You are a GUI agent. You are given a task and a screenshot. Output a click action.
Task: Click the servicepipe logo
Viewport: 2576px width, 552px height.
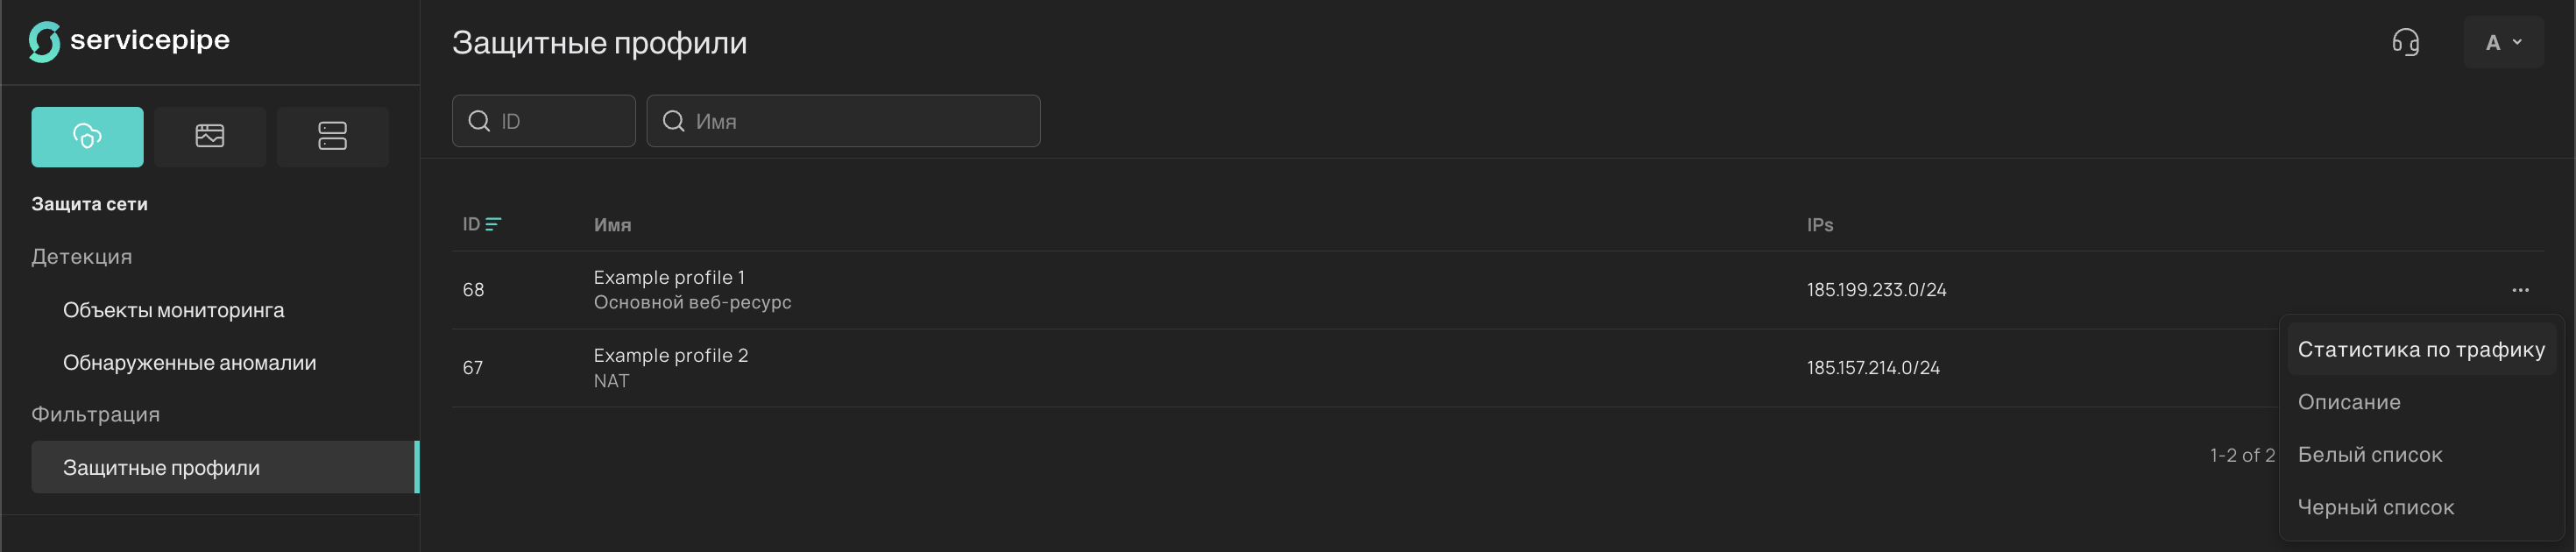(129, 41)
